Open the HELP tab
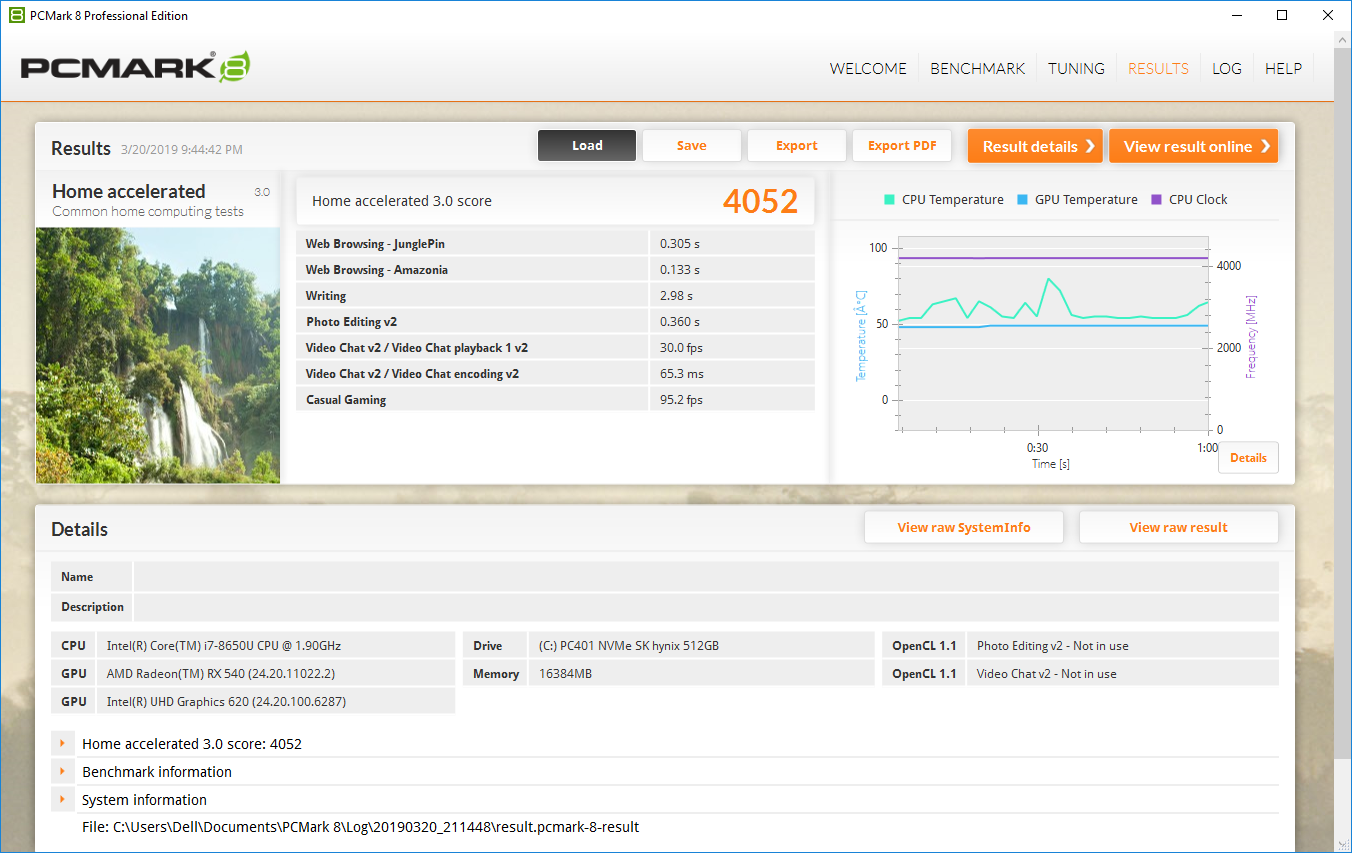 coord(1283,69)
